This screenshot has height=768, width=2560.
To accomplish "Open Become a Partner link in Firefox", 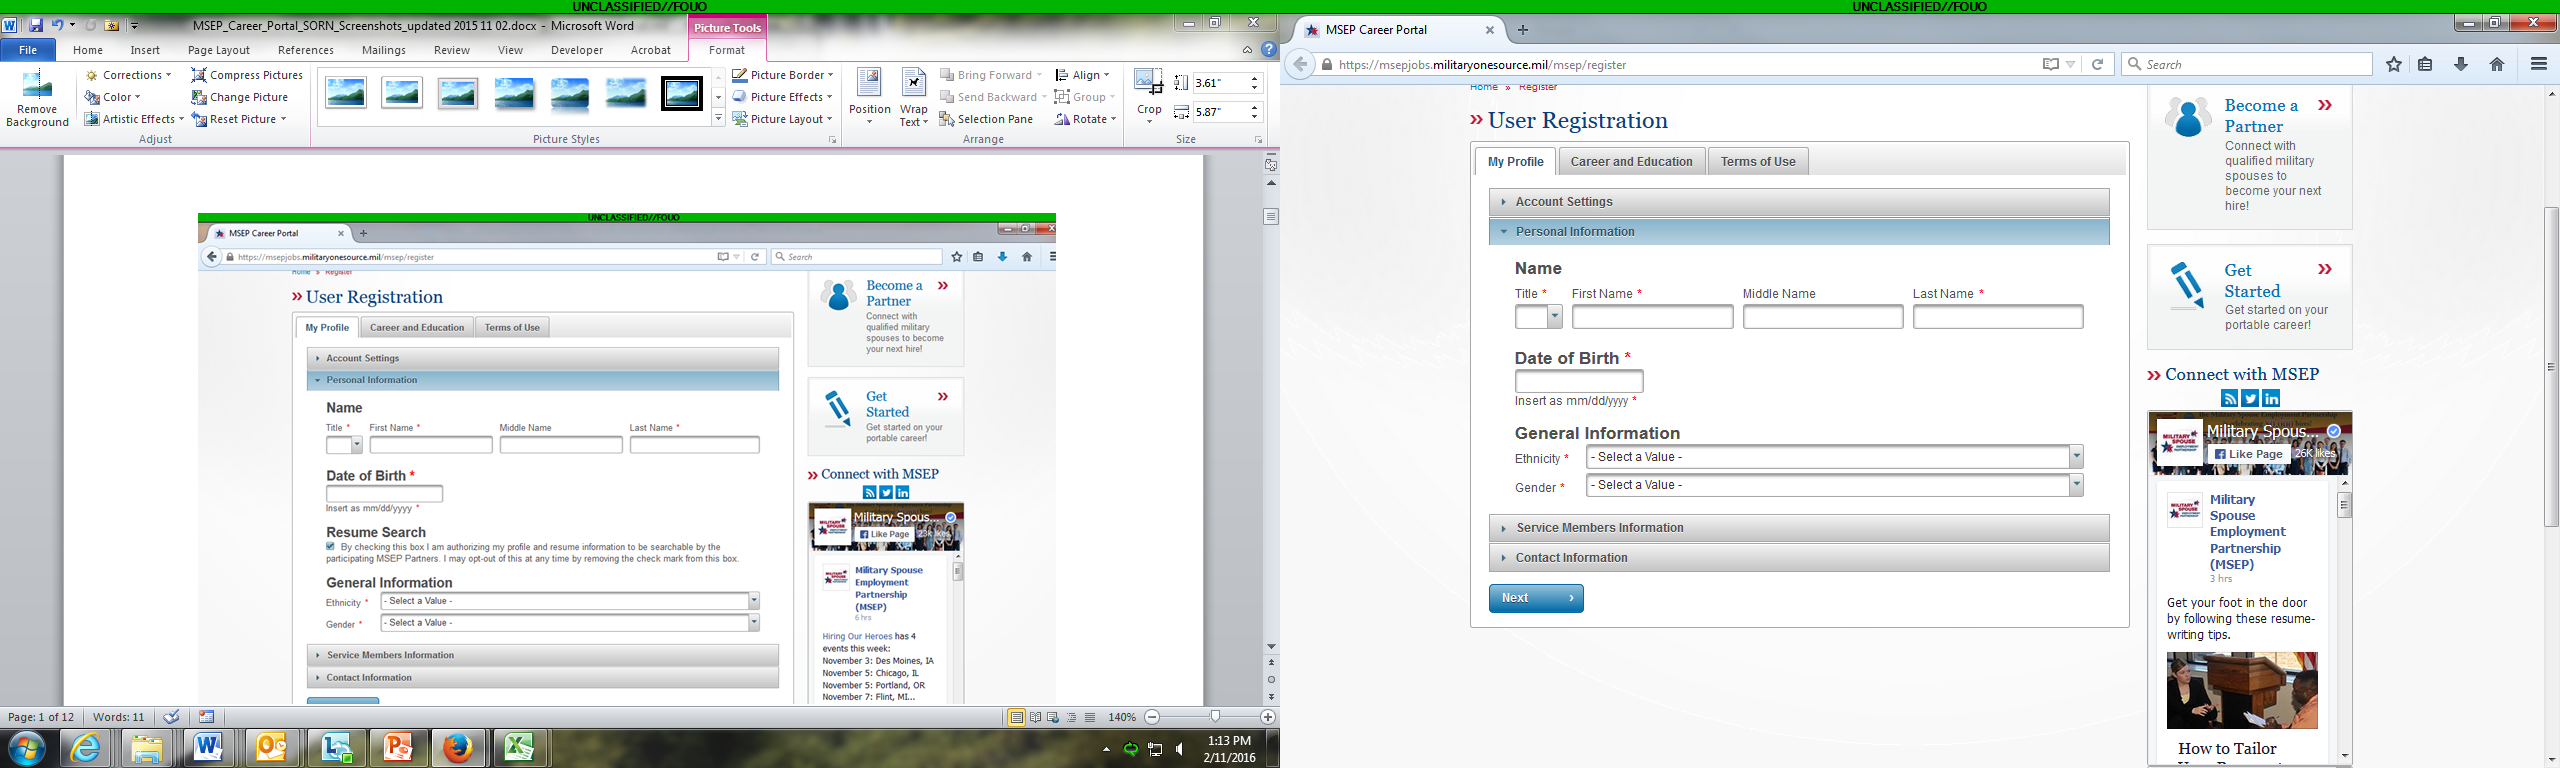I will (x=2261, y=116).
